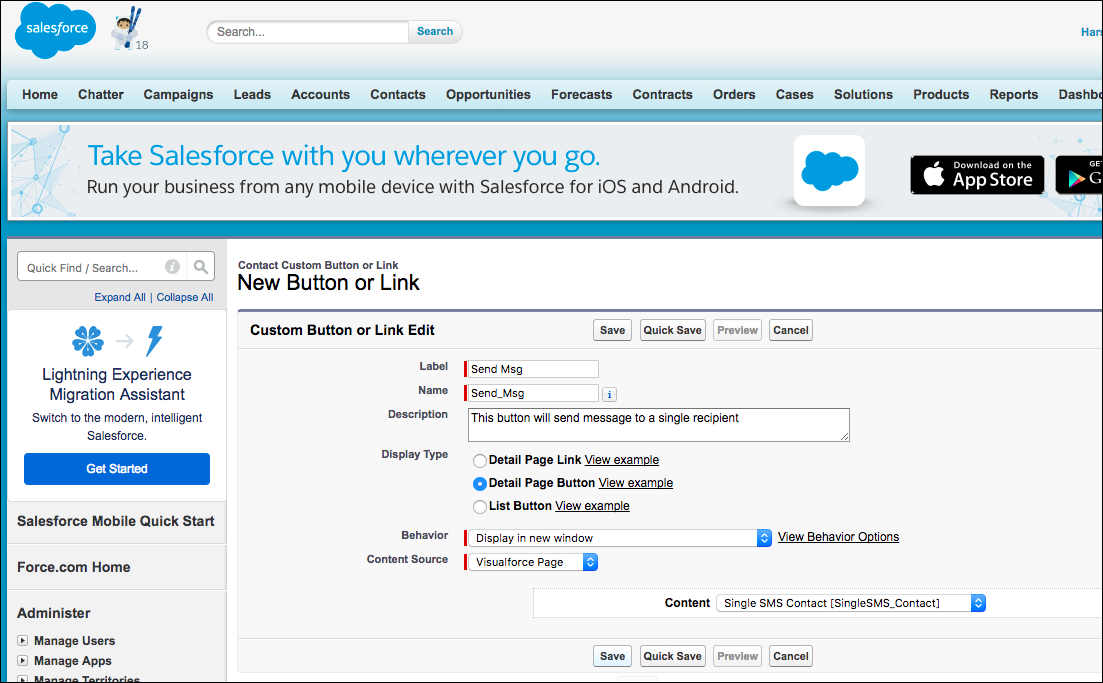The width and height of the screenshot is (1103, 683).
Task: Click the bottom Cancel button
Action: 791,656
